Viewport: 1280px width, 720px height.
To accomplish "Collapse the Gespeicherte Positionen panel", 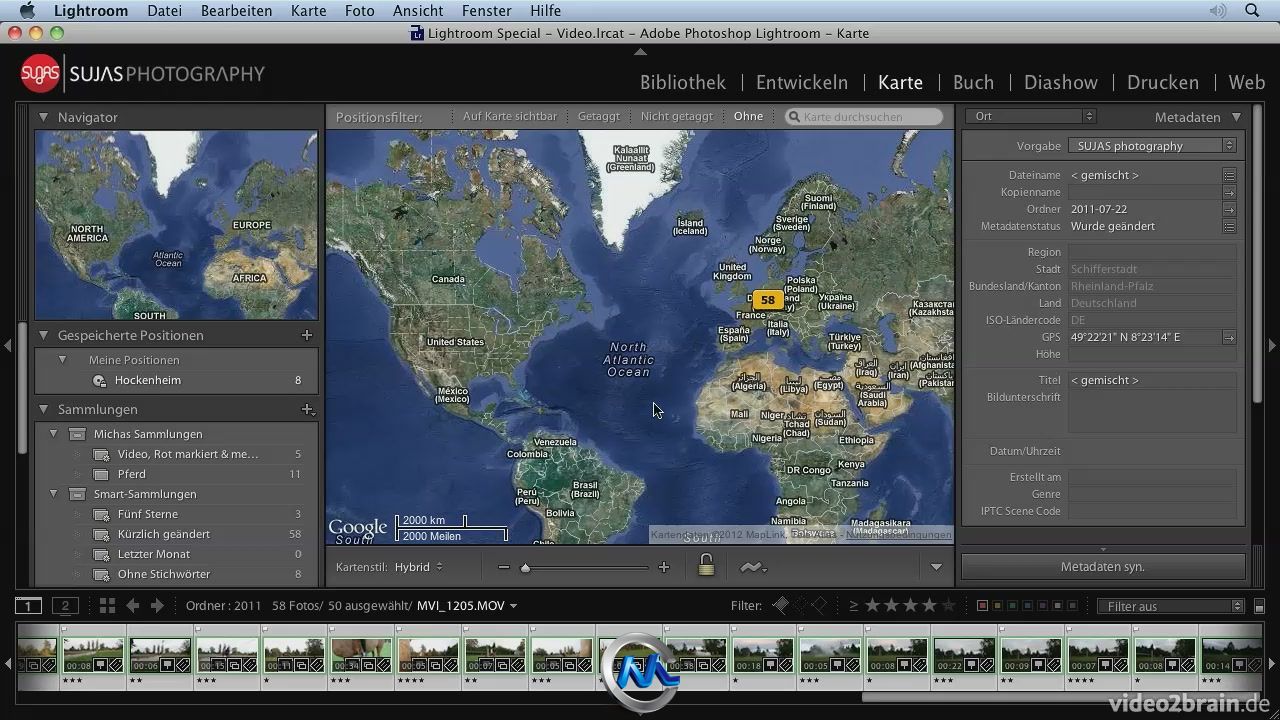I will pos(43,335).
